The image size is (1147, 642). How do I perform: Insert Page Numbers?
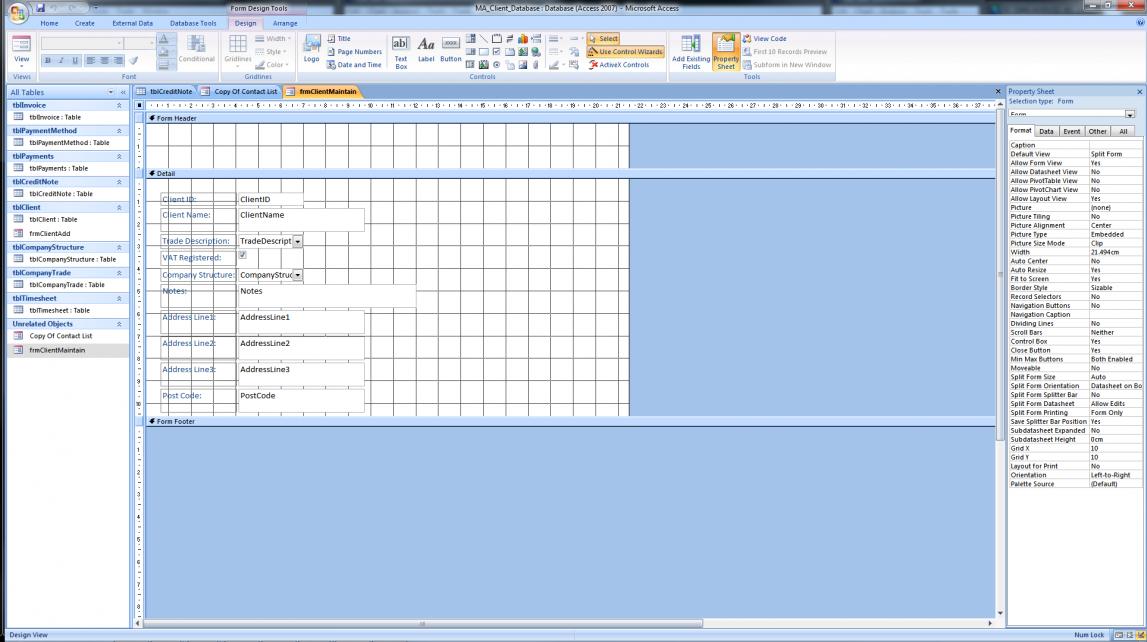[x=354, y=52]
